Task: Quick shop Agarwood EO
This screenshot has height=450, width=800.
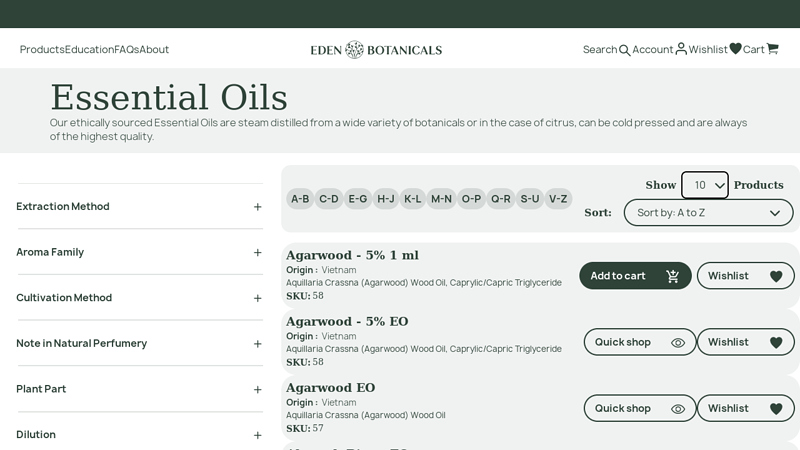Action: coord(640,409)
